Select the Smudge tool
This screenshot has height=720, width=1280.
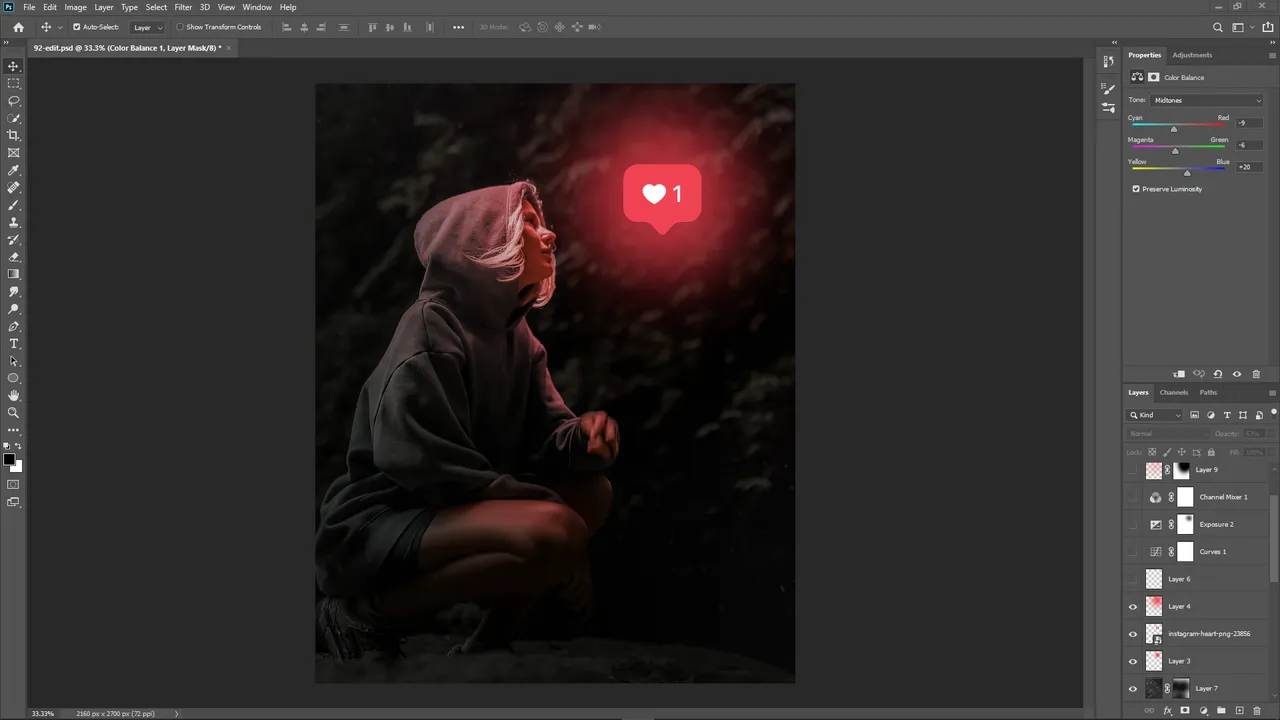[x=13, y=292]
